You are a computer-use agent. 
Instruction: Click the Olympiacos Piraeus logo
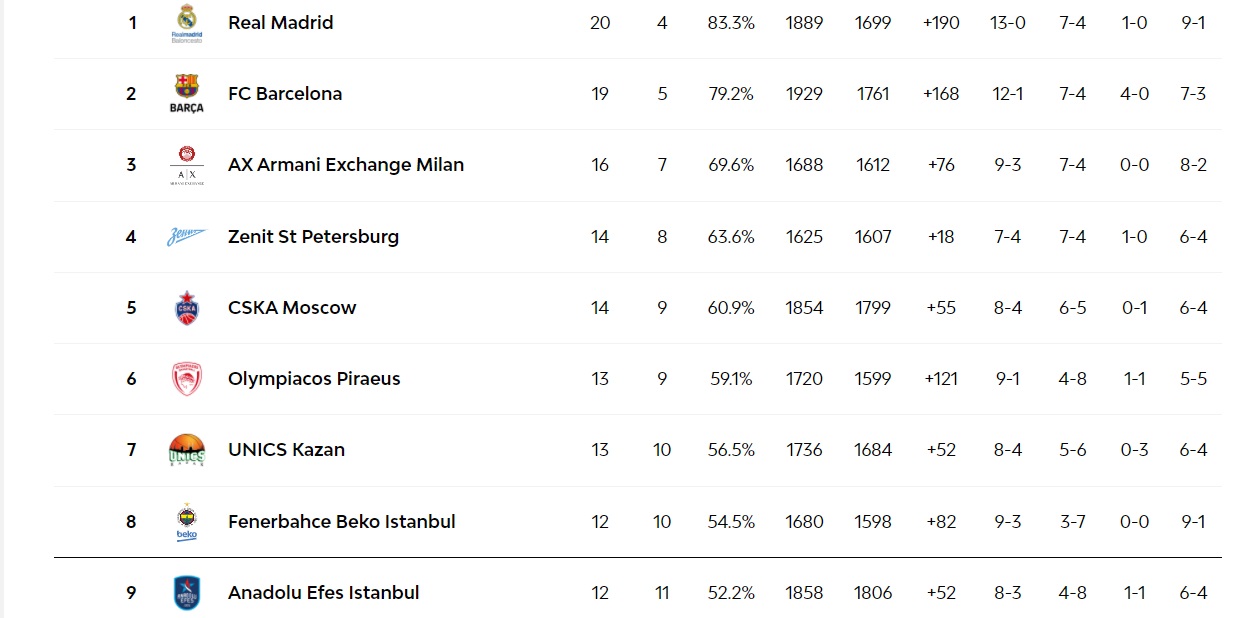[x=187, y=379]
